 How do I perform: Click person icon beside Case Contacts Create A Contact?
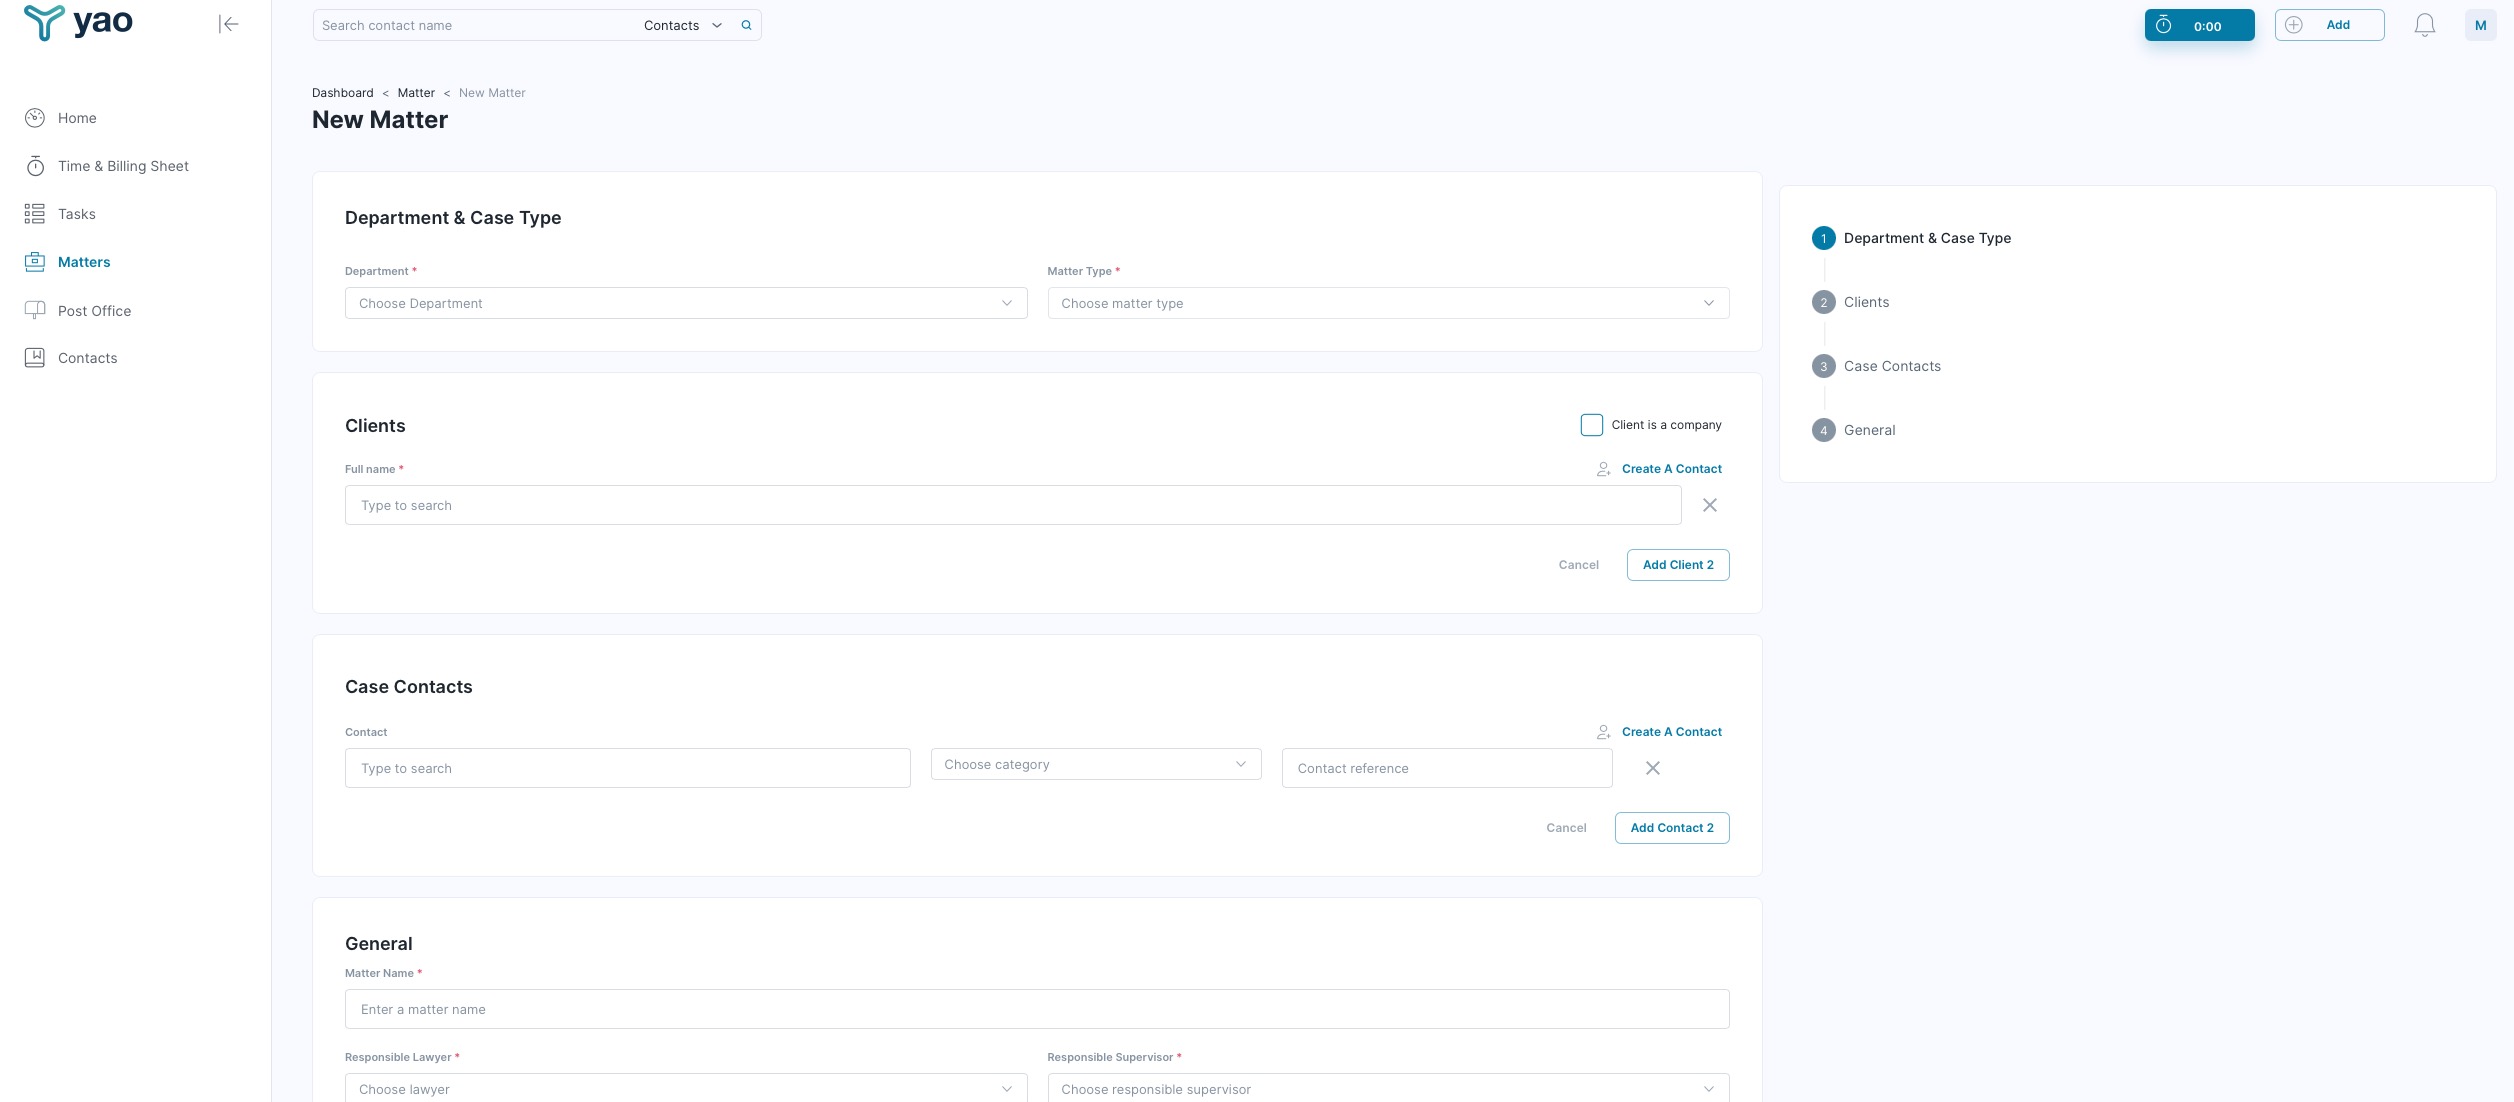click(x=1603, y=732)
